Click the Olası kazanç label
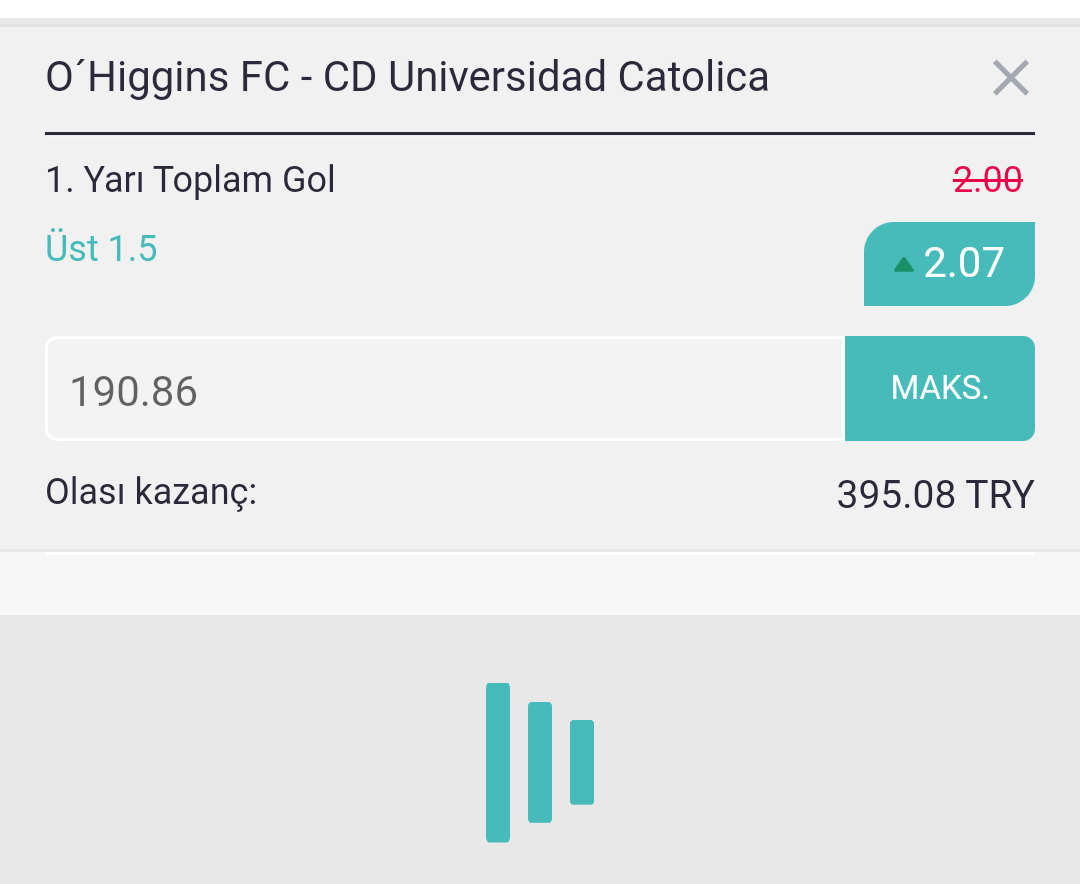This screenshot has width=1080, height=884. [x=151, y=492]
